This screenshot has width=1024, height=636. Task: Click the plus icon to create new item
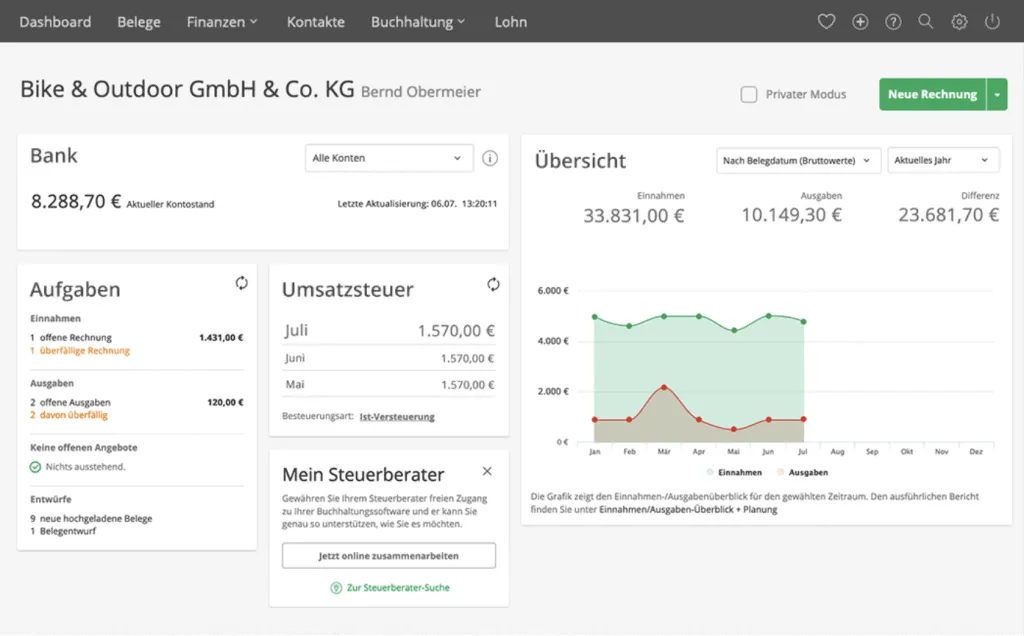(860, 21)
